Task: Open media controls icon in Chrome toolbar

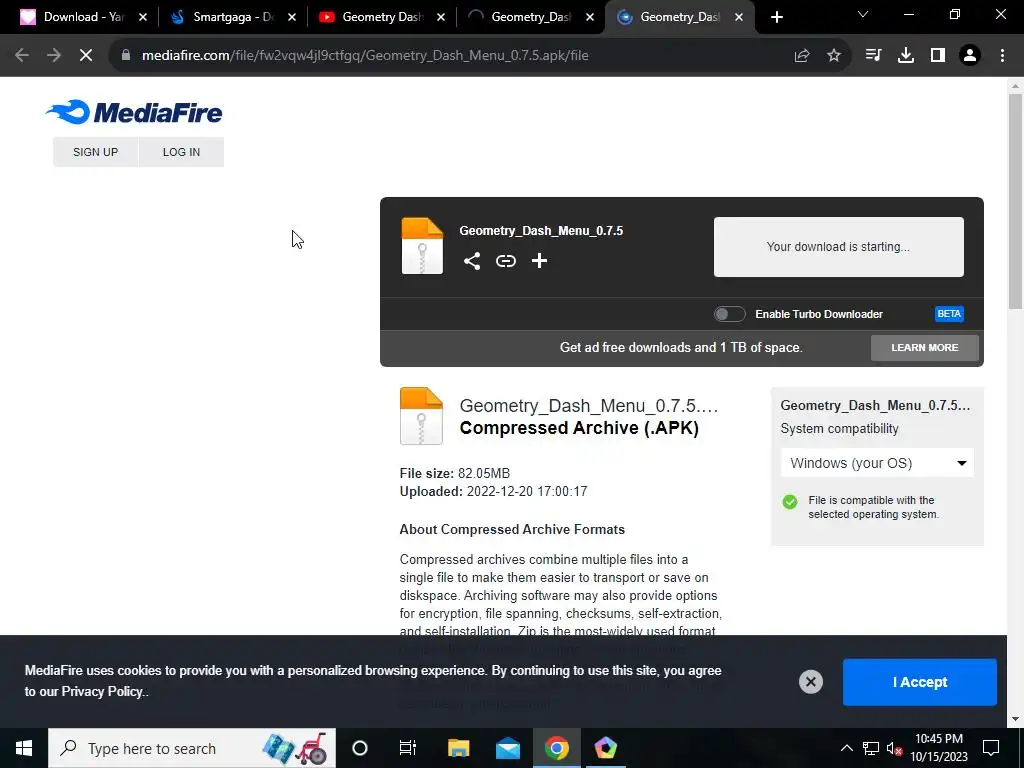Action: click(873, 56)
